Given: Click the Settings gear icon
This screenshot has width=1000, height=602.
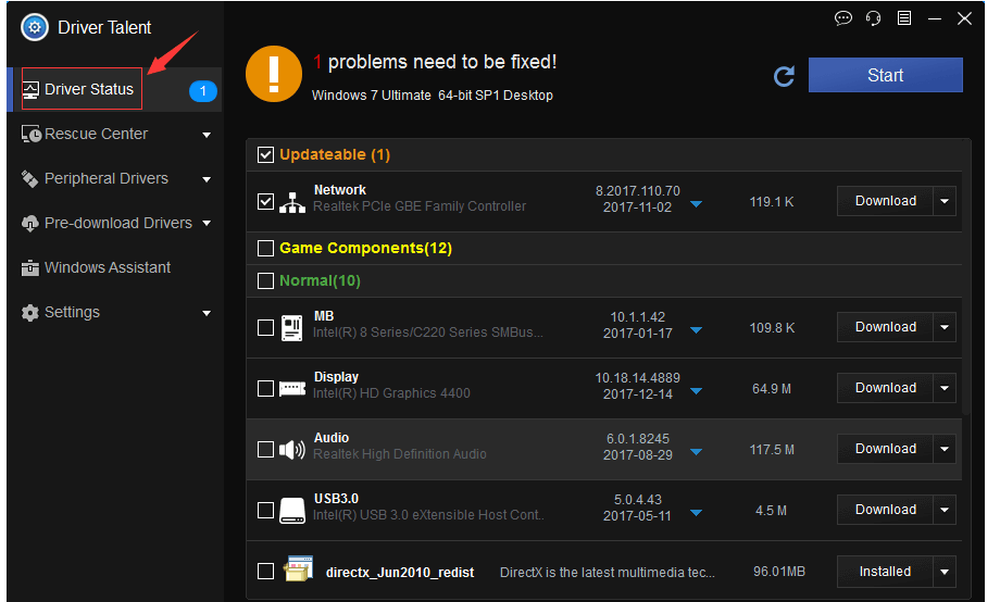Looking at the screenshot, I should pos(30,312).
